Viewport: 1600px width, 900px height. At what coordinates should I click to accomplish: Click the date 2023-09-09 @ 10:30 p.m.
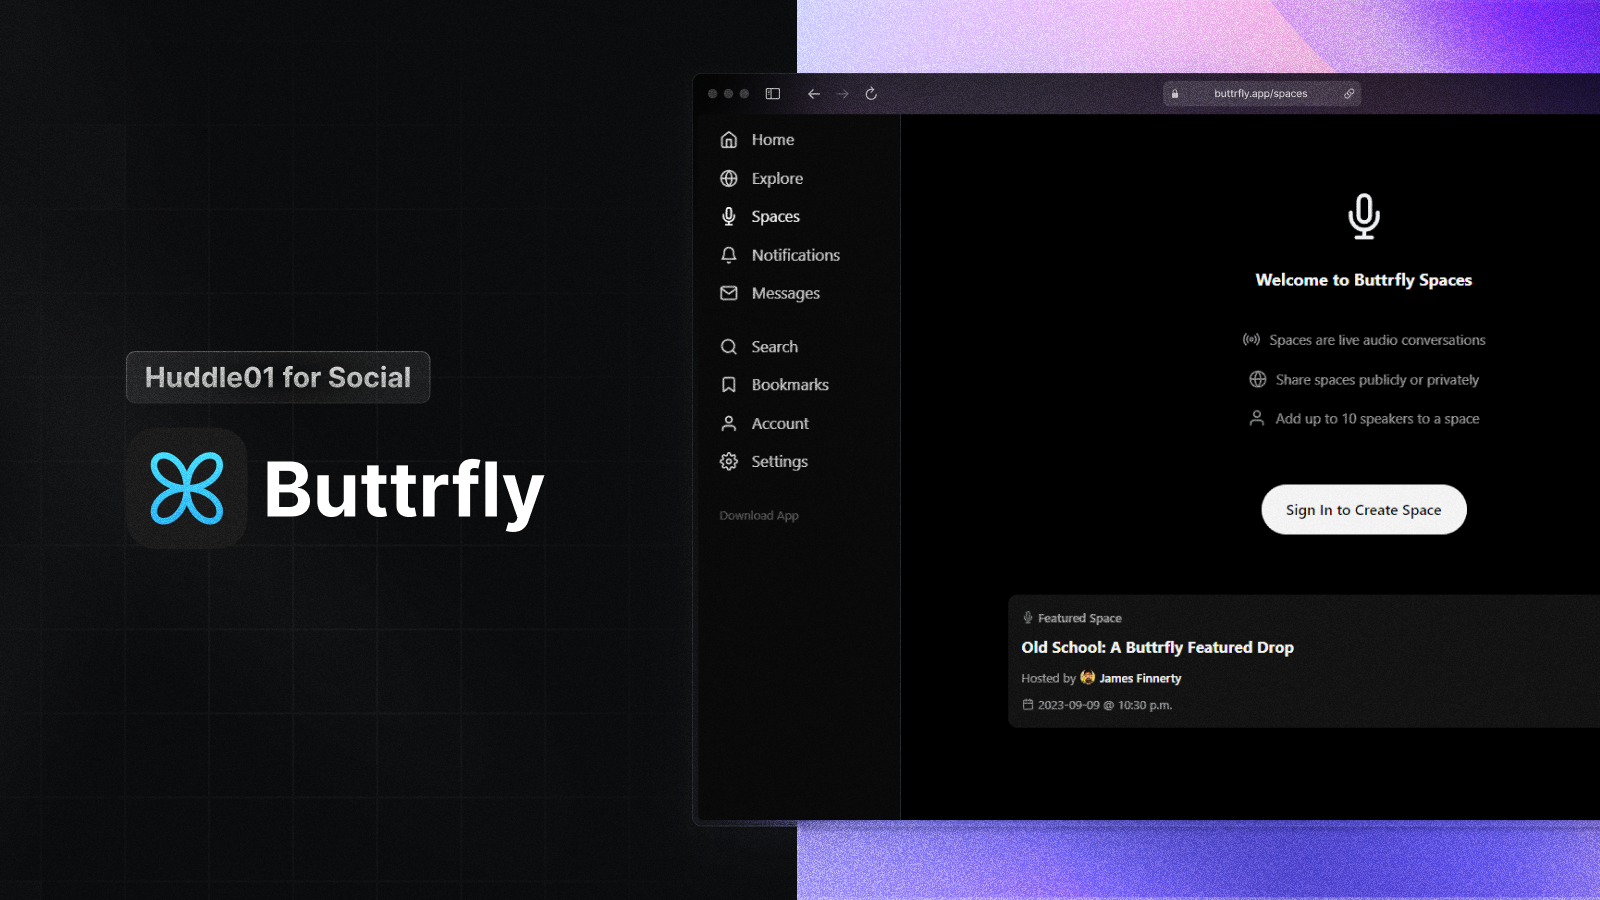1105,705
